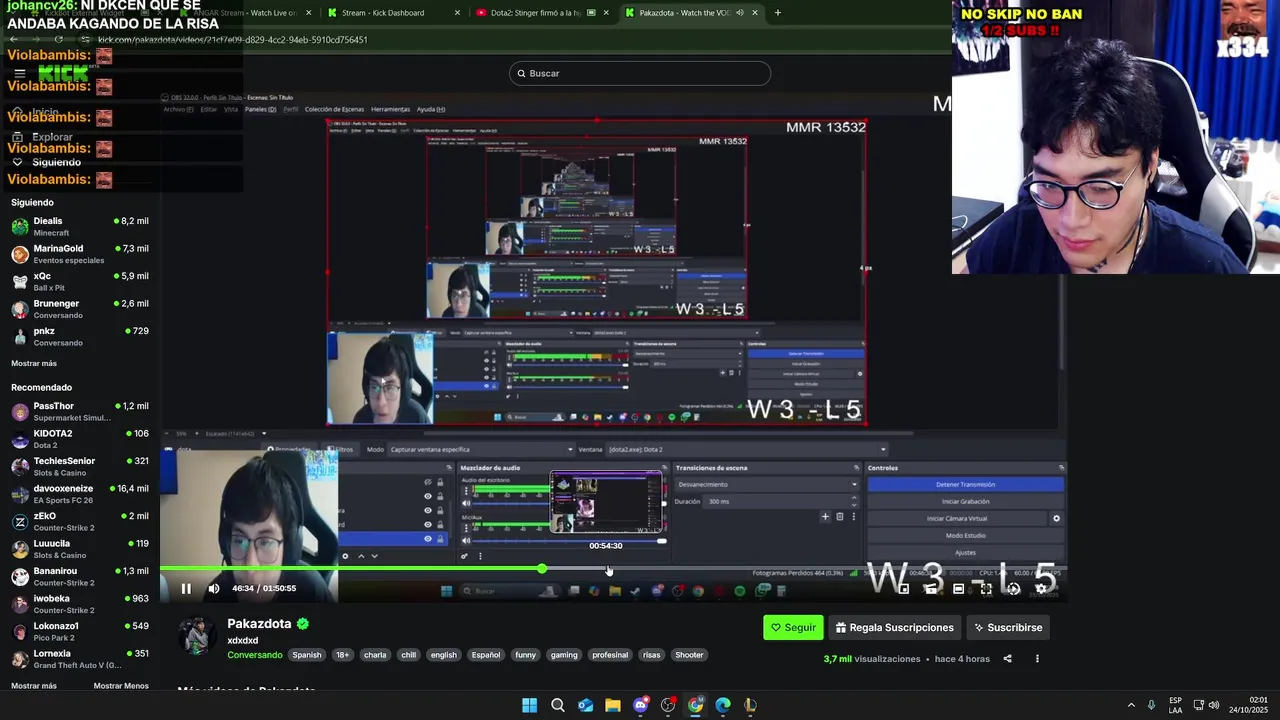Open the three-dot more options menu
Image resolution: width=1280 pixels, height=720 pixels.
(x=1037, y=659)
